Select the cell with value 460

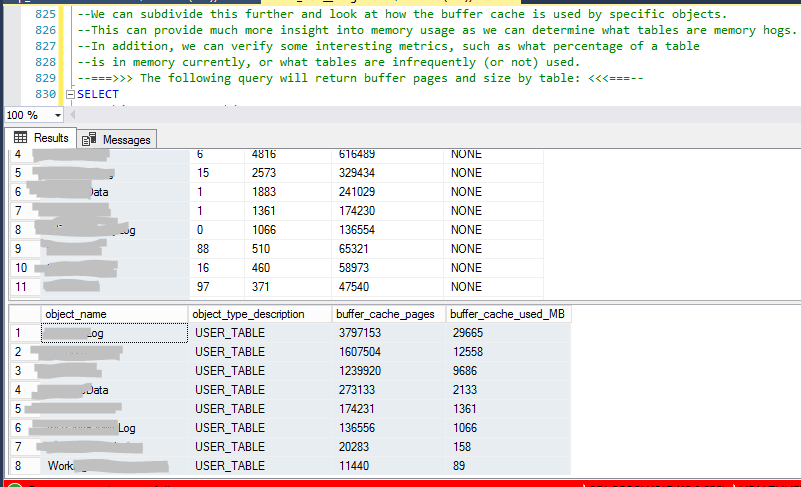click(x=288, y=268)
